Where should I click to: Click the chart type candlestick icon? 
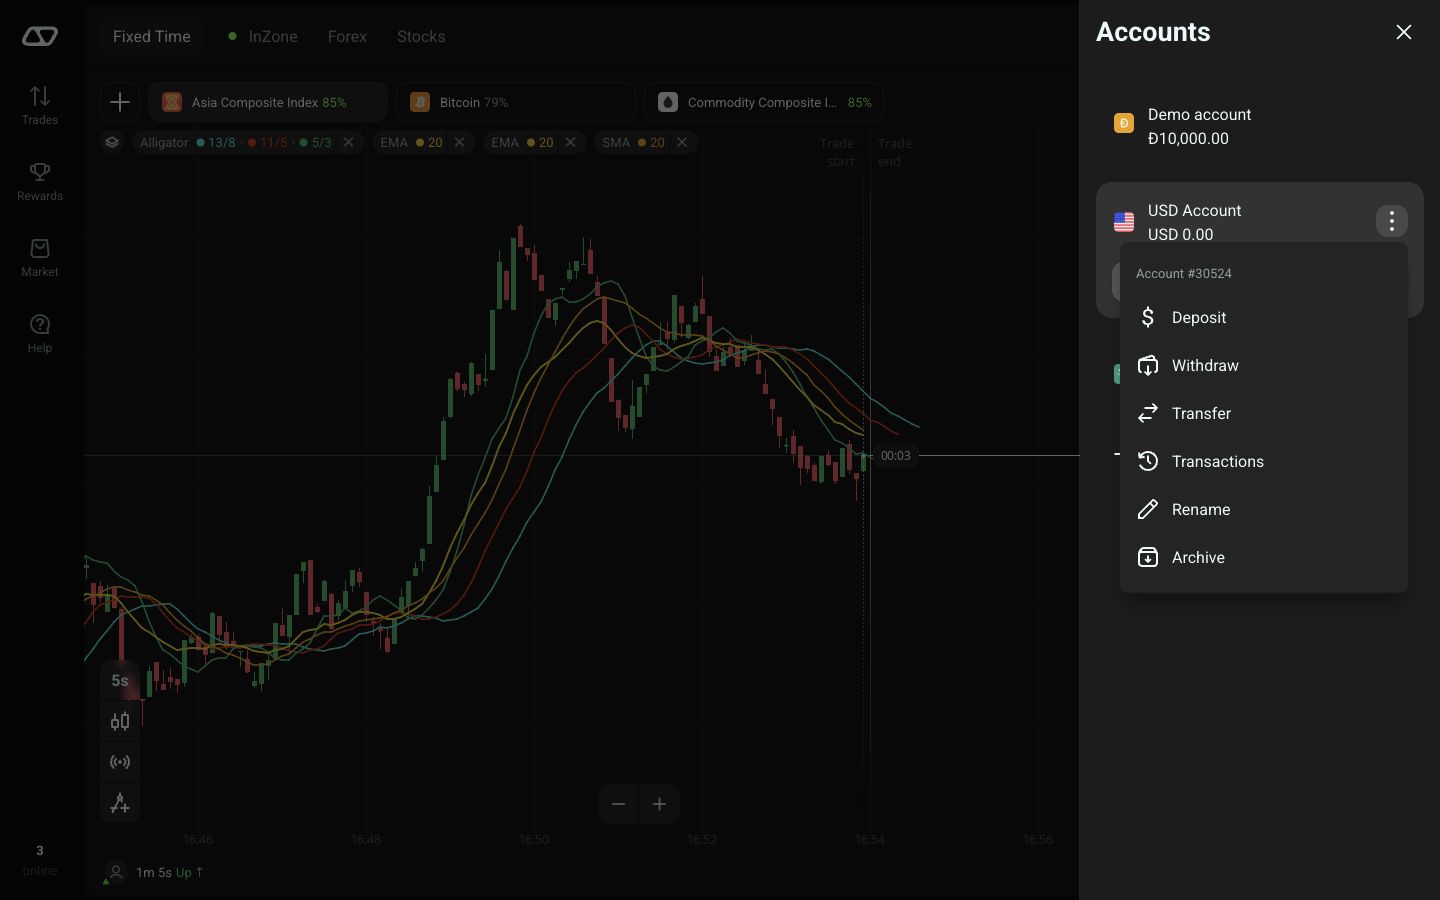120,721
